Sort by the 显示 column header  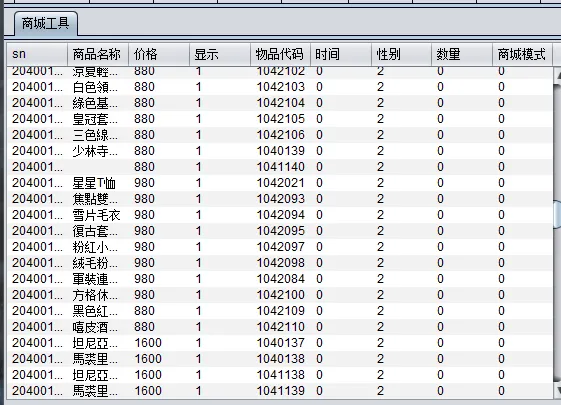[220, 54]
